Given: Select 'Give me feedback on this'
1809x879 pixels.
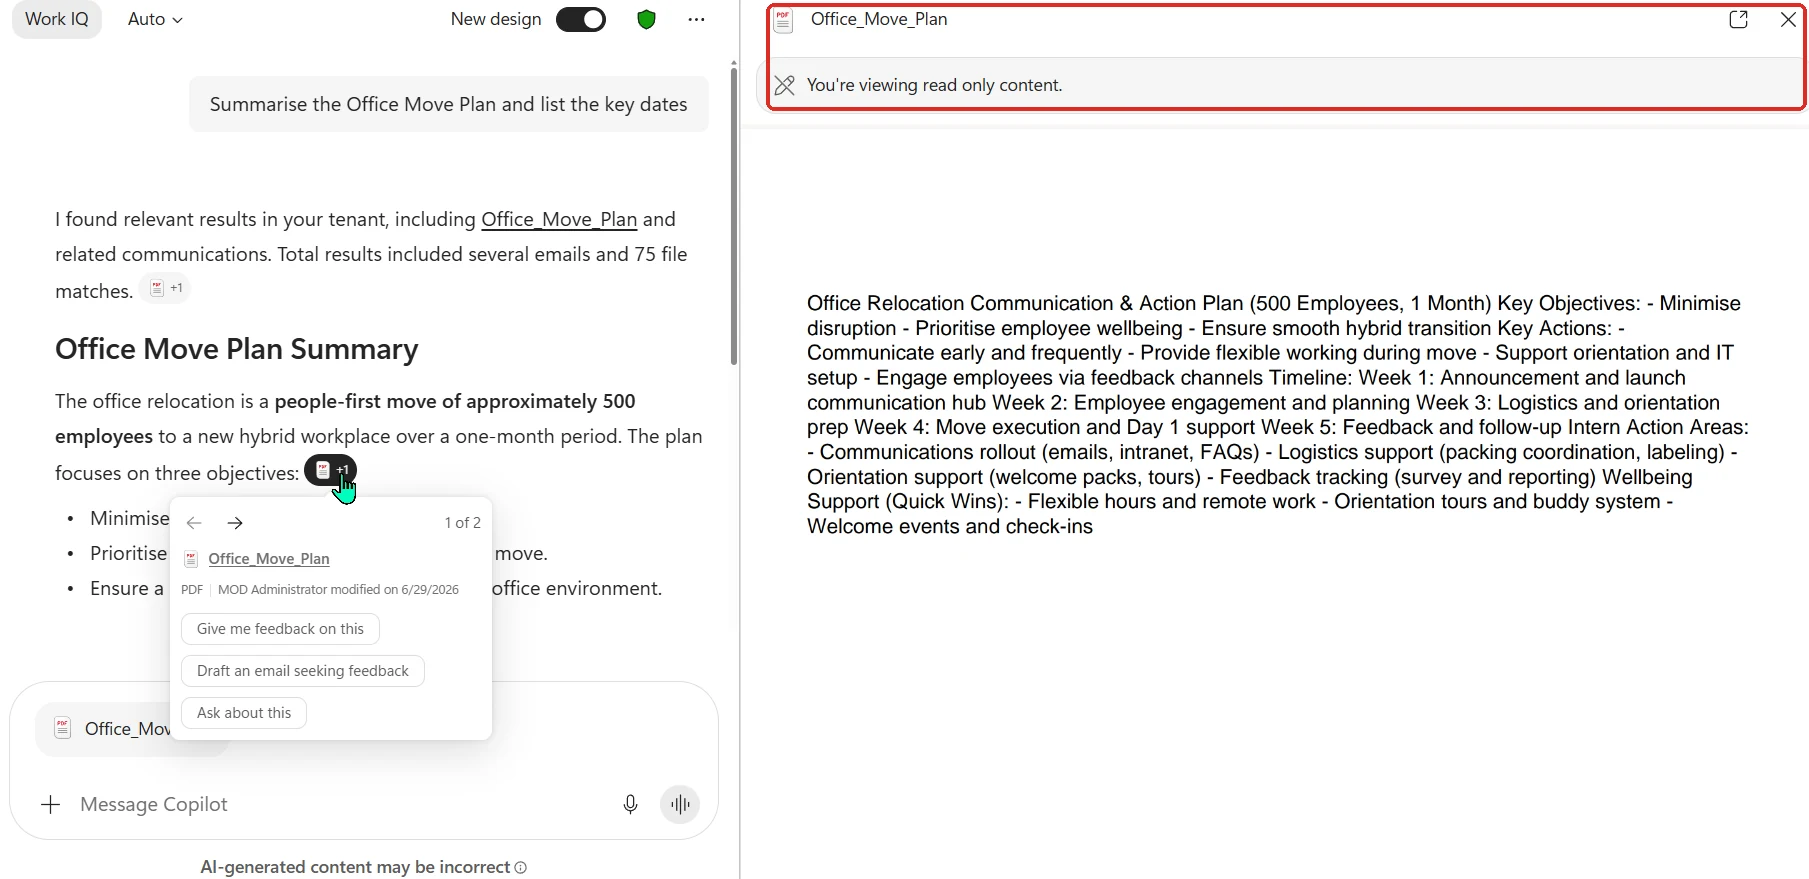Looking at the screenshot, I should click(x=280, y=629).
